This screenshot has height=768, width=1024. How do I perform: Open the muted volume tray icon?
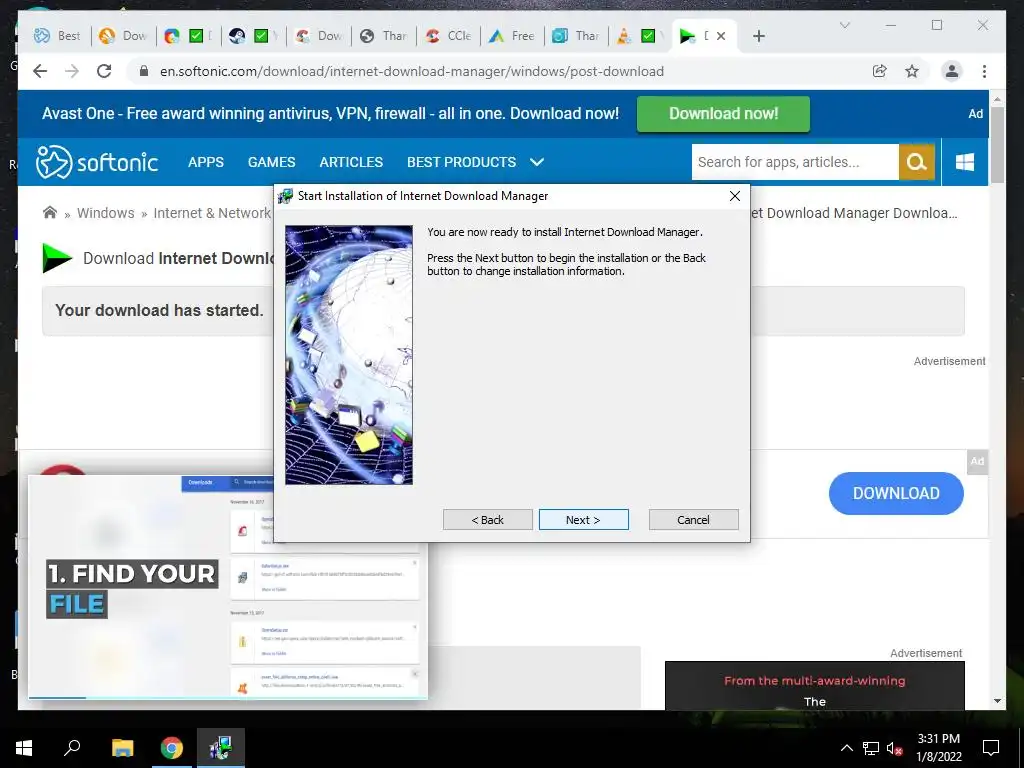[x=895, y=748]
